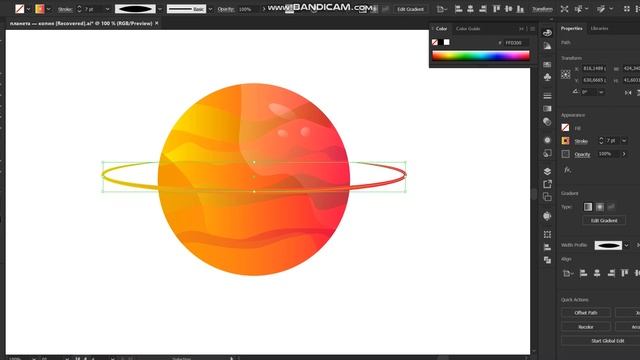Image resolution: width=640 pixels, height=360 pixels.
Task: Click Align Left in Properties Align section
Action: [583, 273]
